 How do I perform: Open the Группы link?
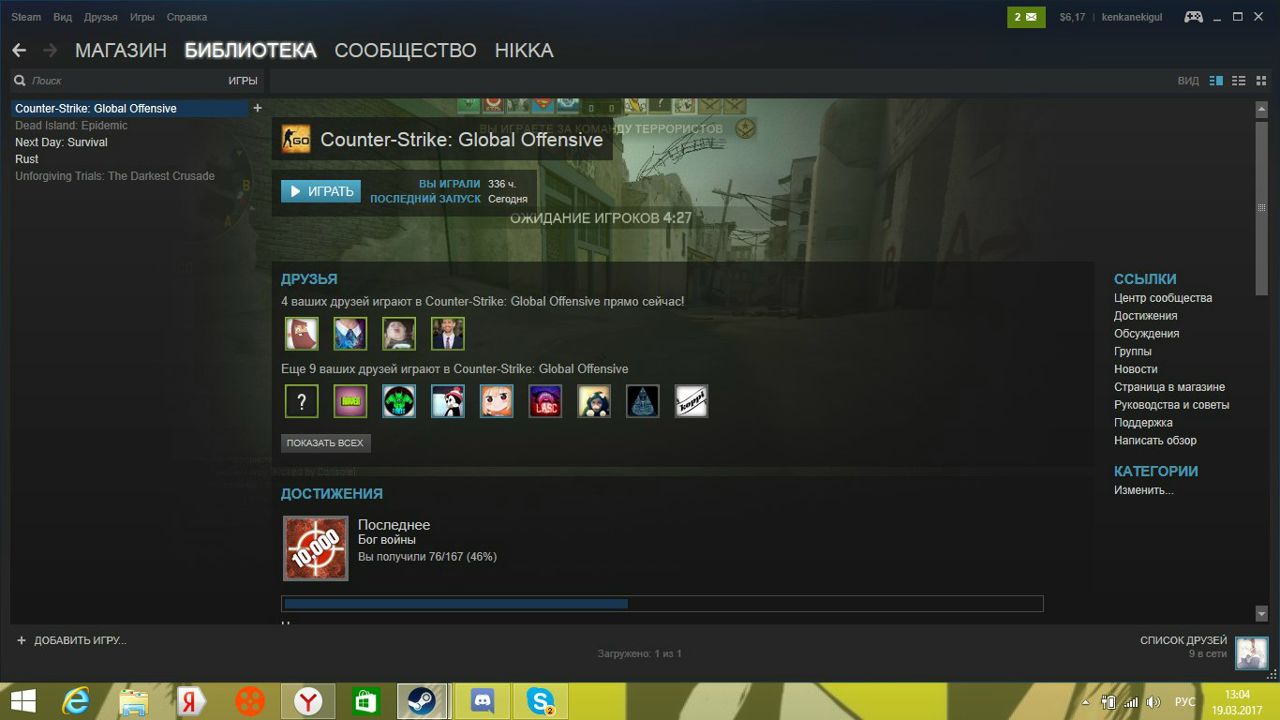click(x=1133, y=352)
